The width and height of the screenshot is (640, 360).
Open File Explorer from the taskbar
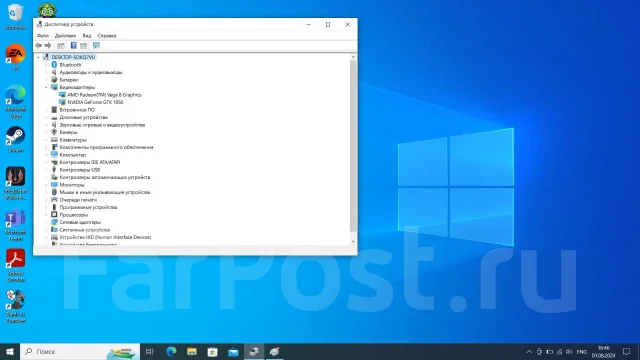coord(192,351)
